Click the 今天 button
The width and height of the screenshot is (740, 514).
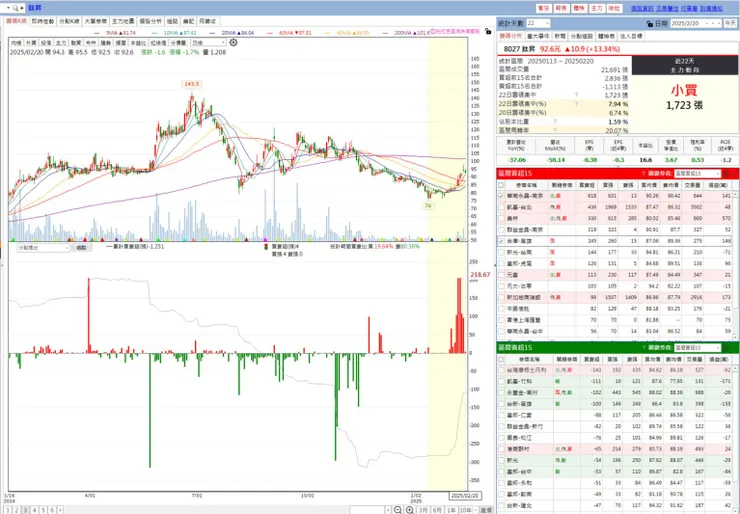[731, 23]
